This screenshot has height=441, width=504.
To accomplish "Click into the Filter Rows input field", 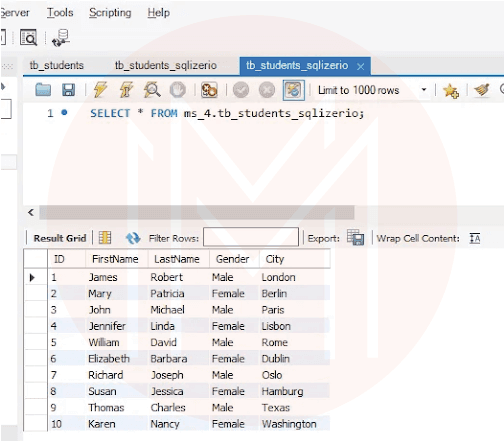I will [251, 237].
